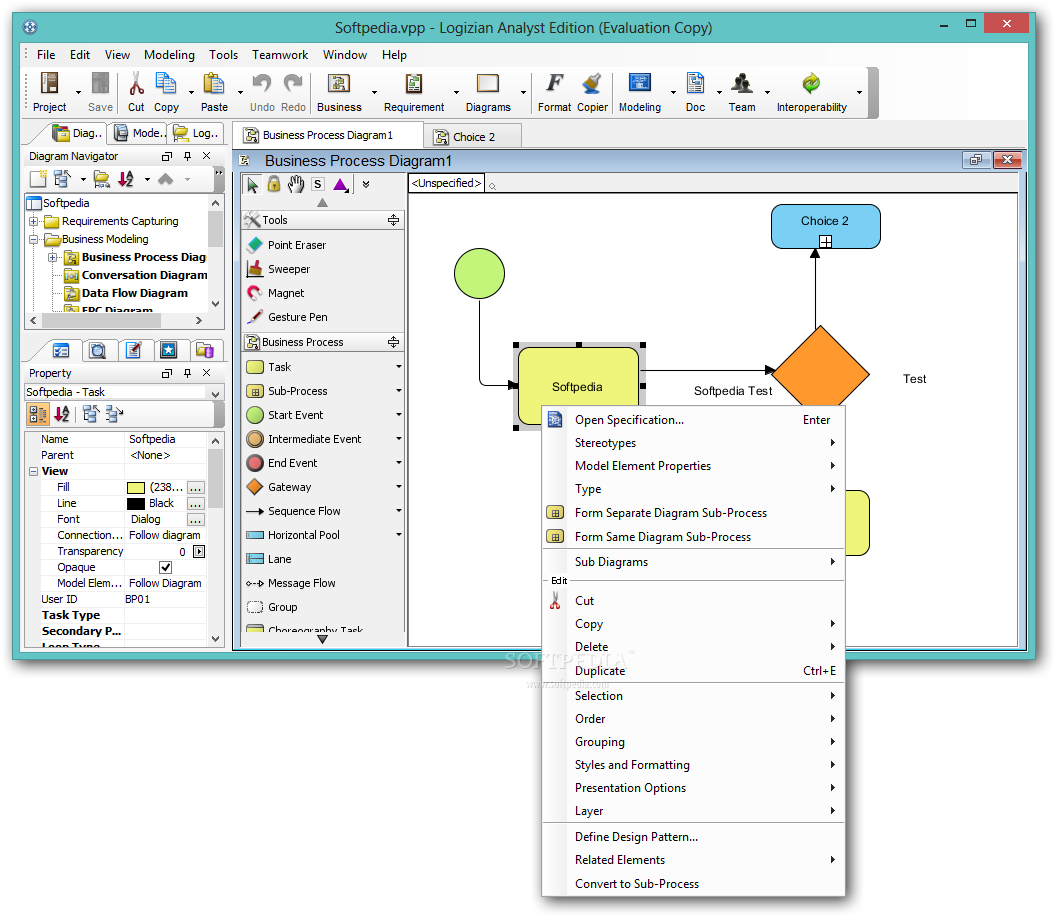The image size is (1056, 917).
Task: Collapse the Tools palette group
Action: coord(393,220)
